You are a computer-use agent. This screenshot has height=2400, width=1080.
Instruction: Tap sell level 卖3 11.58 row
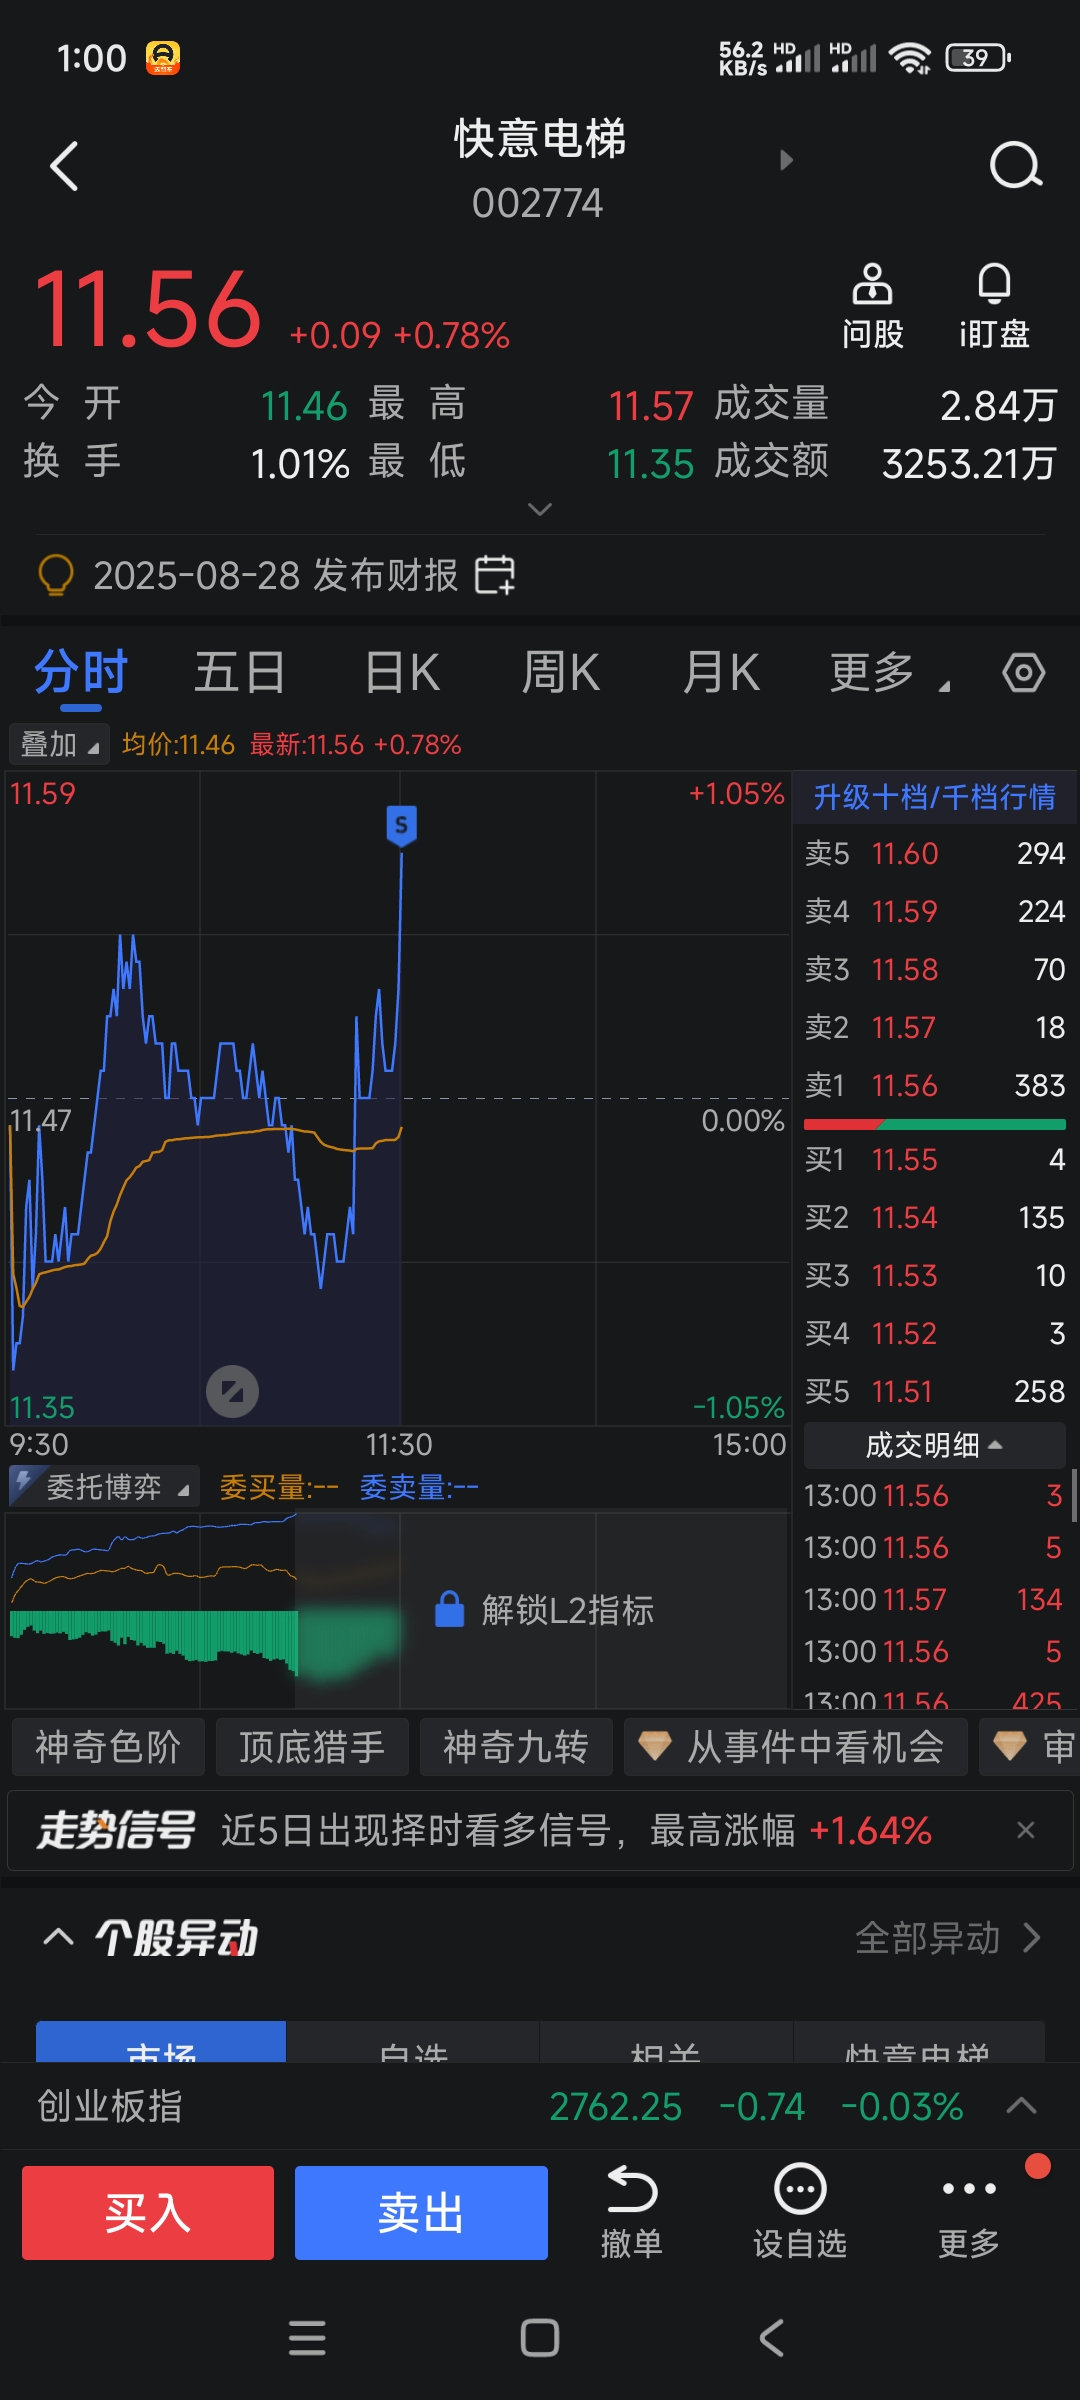935,969
